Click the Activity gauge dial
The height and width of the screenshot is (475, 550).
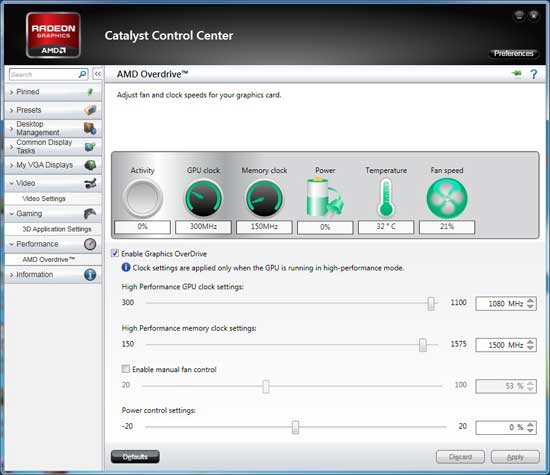(x=142, y=198)
